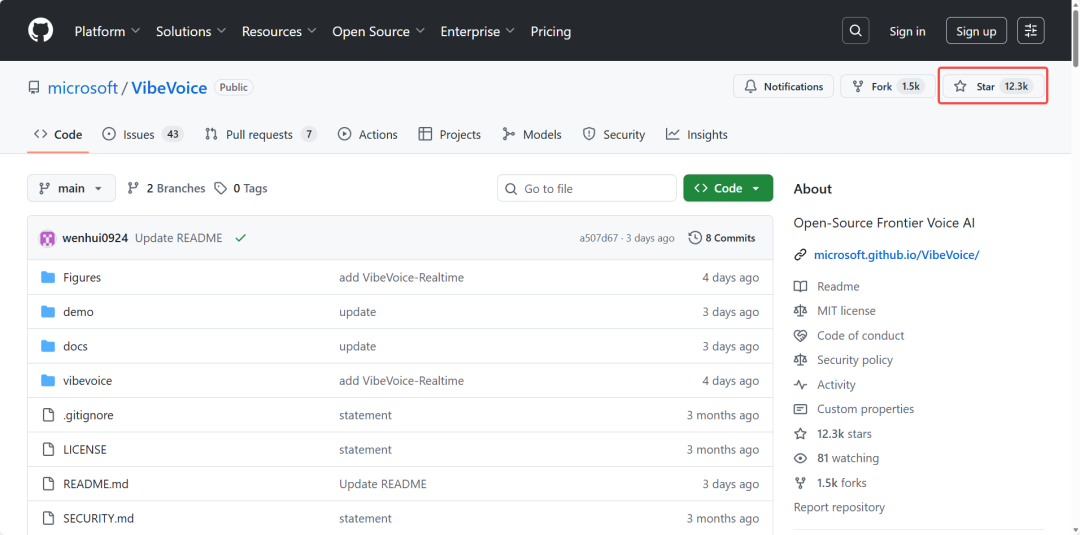The image size is (1080, 535).
Task: Switch to the Insights tab
Action: [x=696, y=135]
